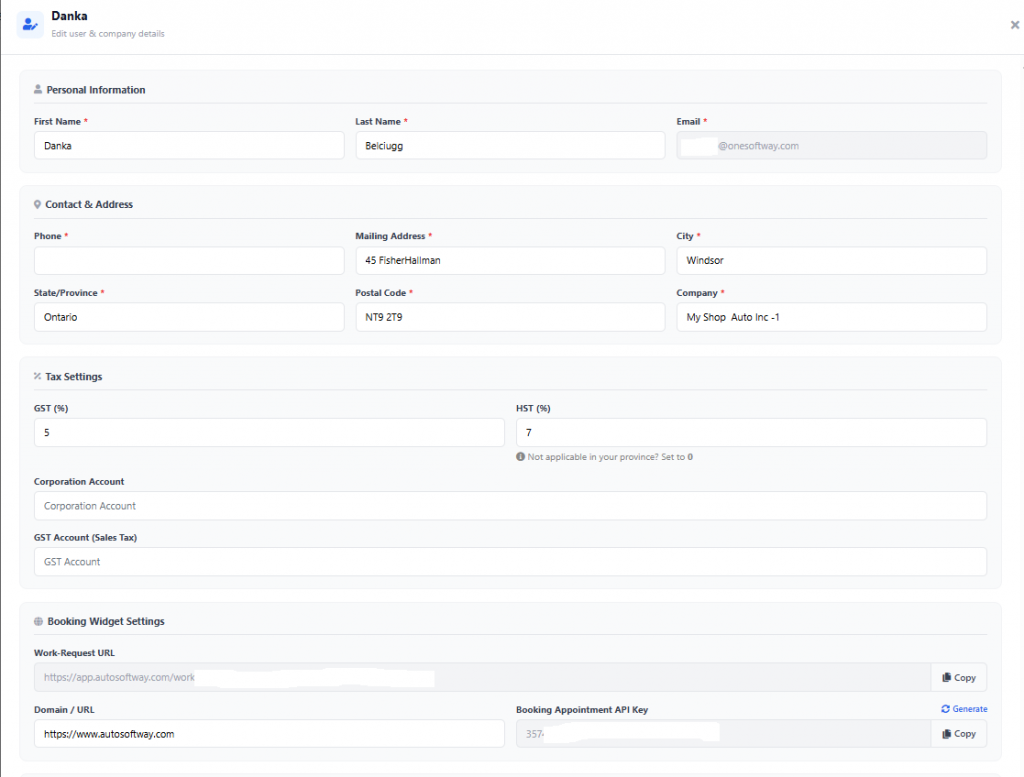Focus the GST Account (Sales Tax) field
The height and width of the screenshot is (777, 1024).
509,562
